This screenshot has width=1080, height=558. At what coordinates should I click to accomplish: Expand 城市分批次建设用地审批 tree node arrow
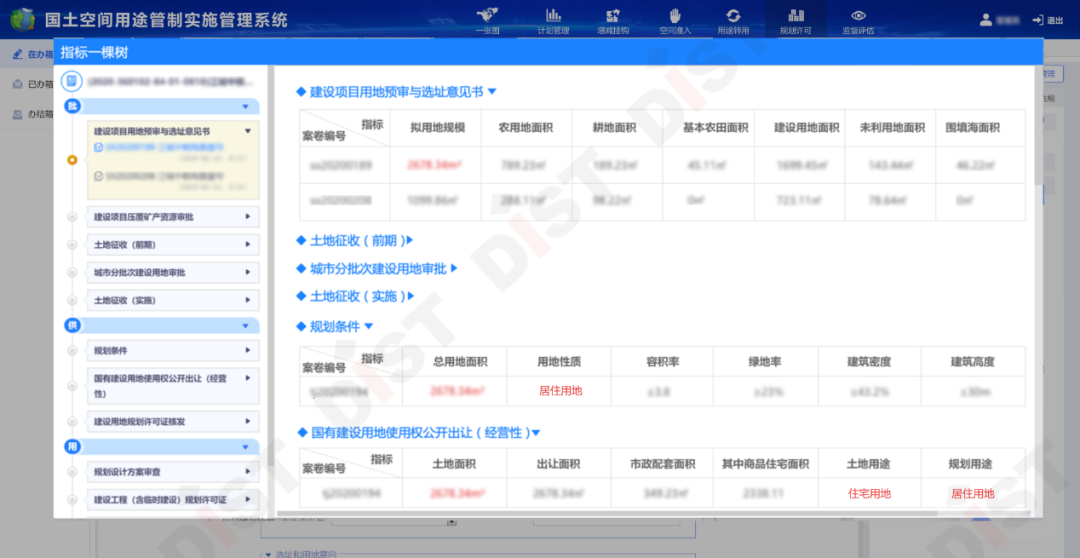[248, 272]
